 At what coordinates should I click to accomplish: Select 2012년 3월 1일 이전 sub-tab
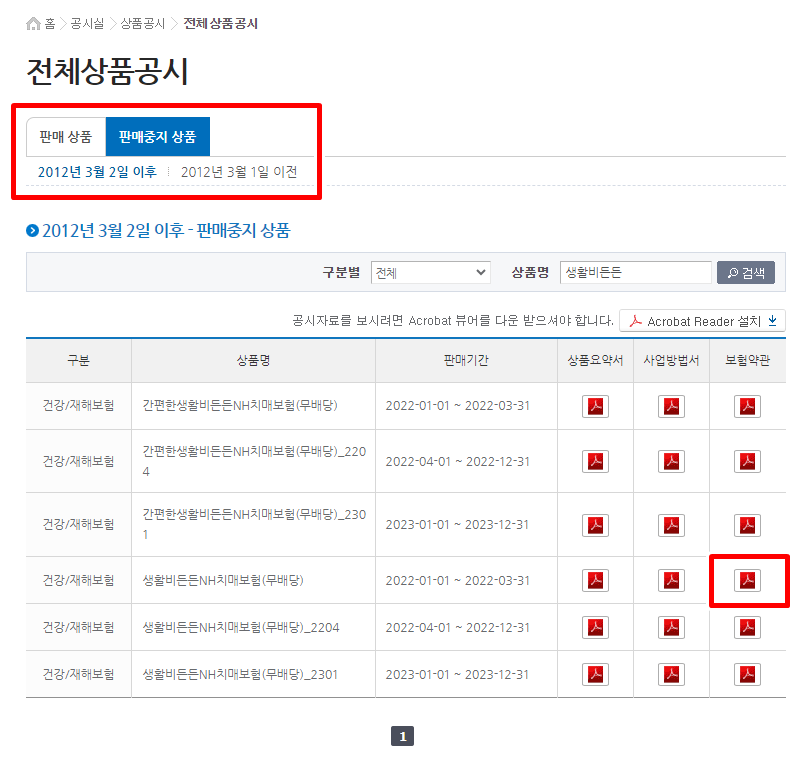[239, 172]
